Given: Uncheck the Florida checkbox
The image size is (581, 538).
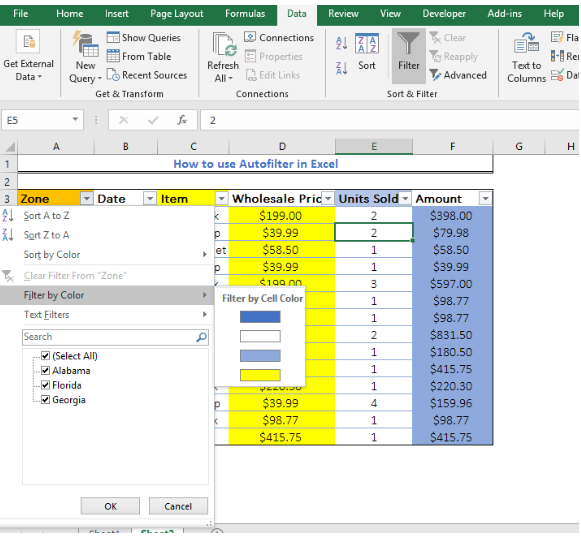Looking at the screenshot, I should tap(46, 386).
